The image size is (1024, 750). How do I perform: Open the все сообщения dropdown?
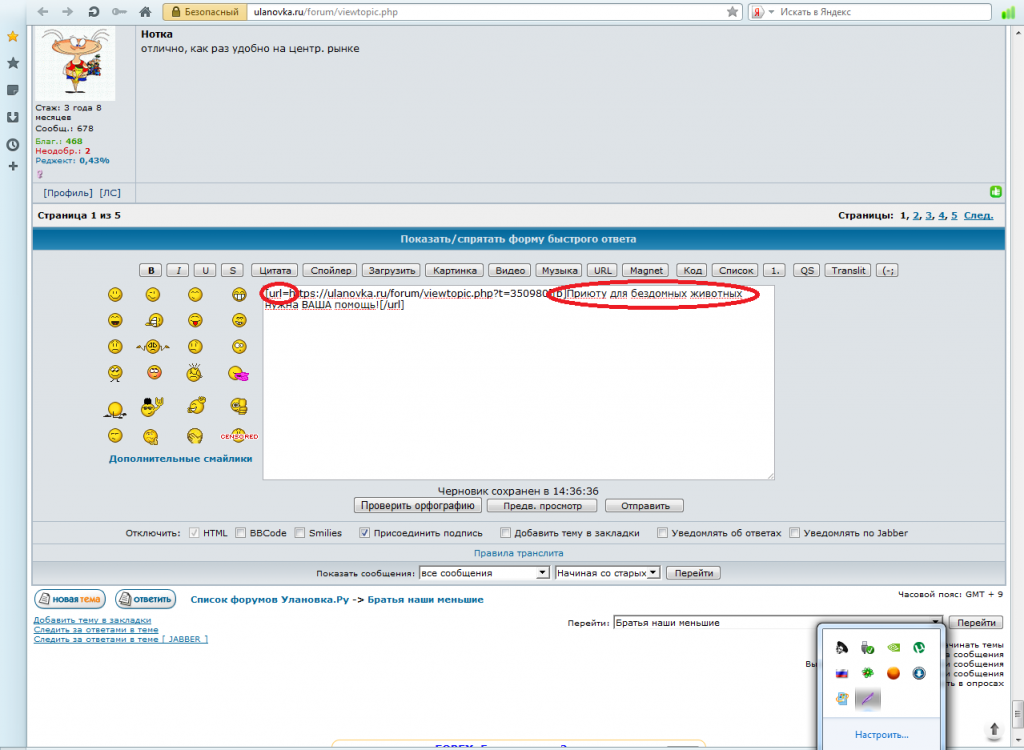(484, 573)
